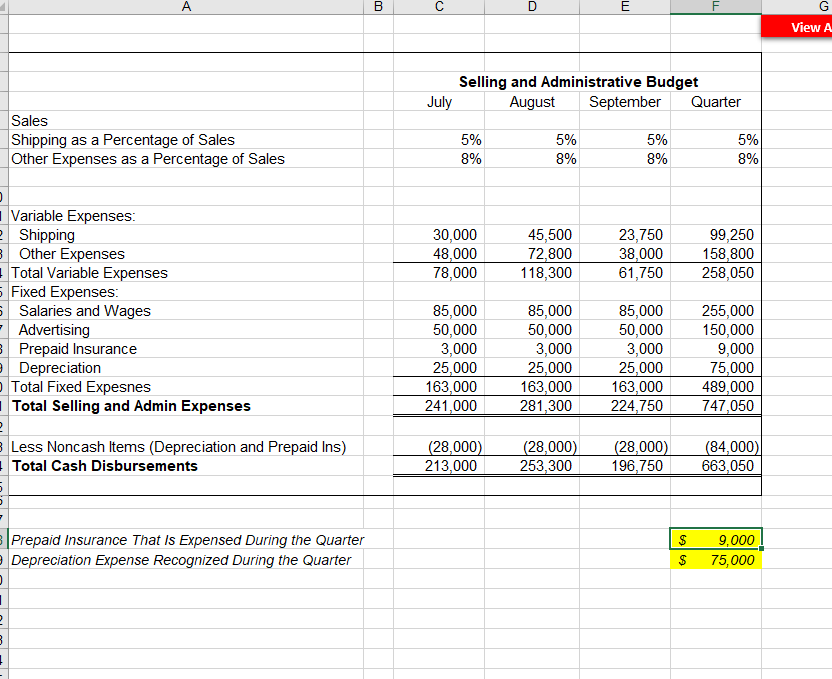The image size is (832, 679).
Task: Select the 747,050 total expenses cell
Action: 716,405
